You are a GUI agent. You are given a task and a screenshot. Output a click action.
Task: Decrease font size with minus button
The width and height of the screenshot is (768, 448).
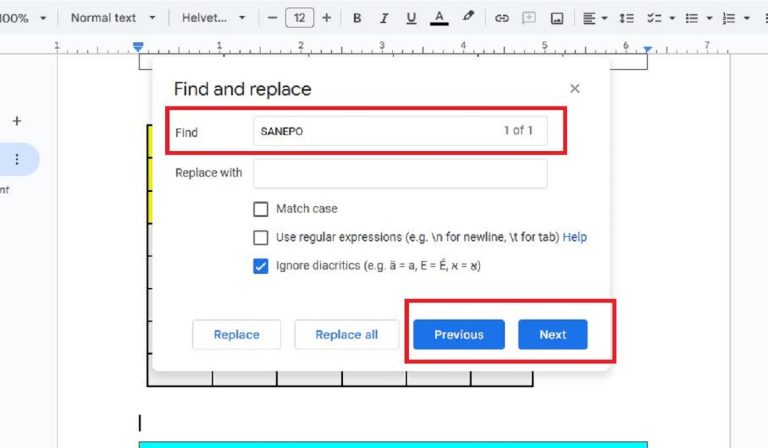[x=272, y=18]
